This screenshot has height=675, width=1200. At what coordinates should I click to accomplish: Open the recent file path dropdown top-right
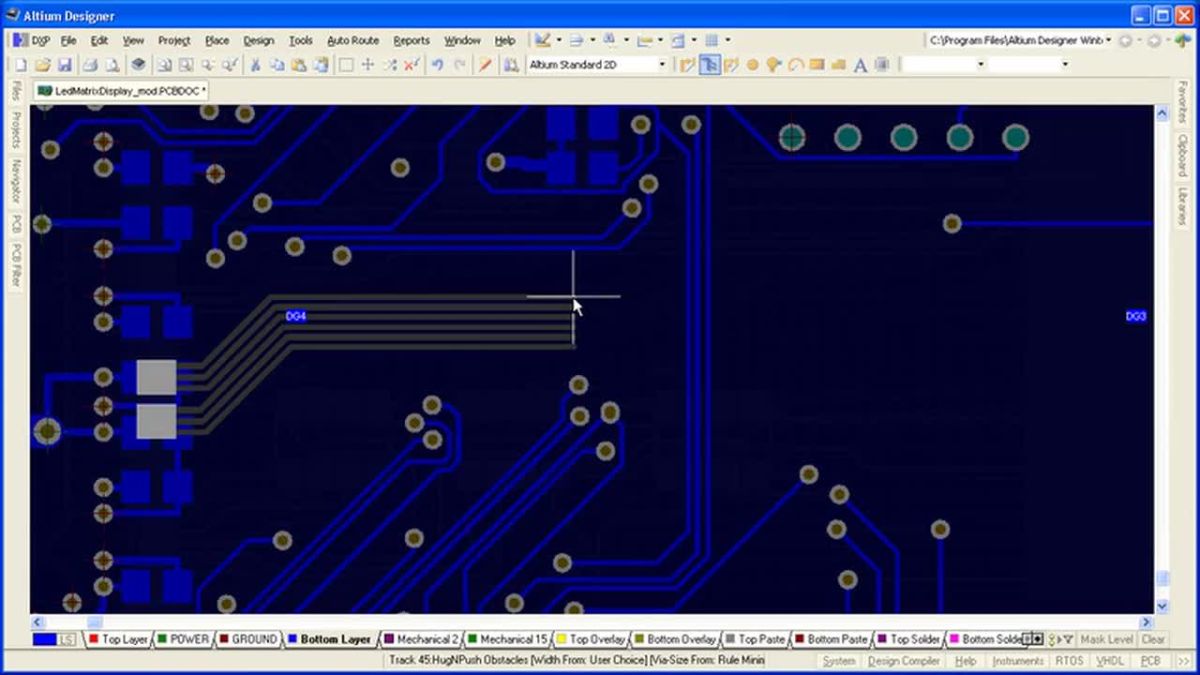[1108, 39]
